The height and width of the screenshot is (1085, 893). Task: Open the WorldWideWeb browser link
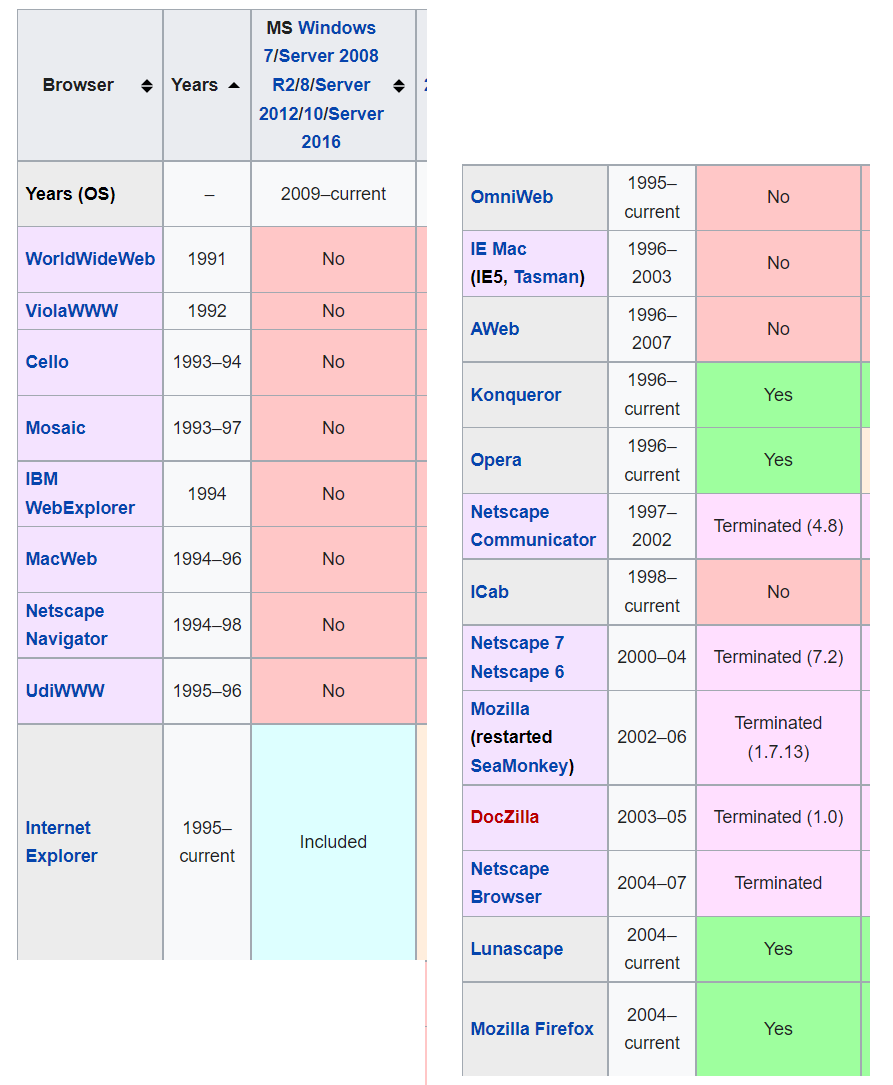[90, 259]
